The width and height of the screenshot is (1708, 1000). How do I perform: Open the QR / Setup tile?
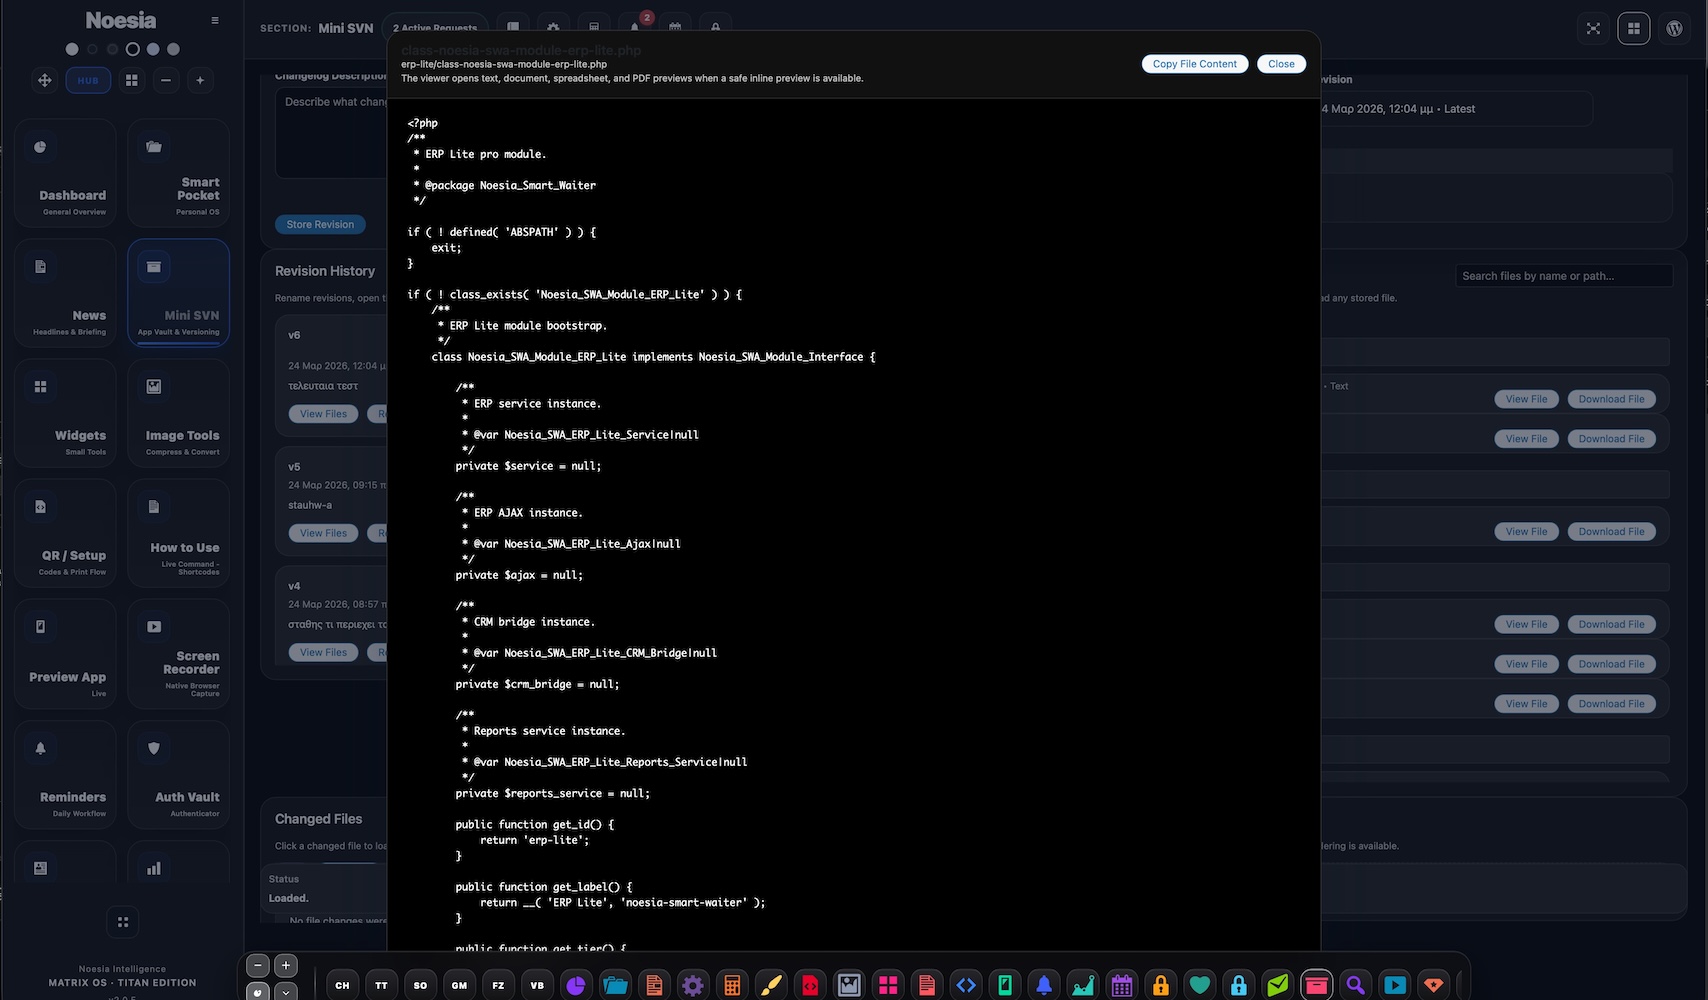click(x=65, y=533)
